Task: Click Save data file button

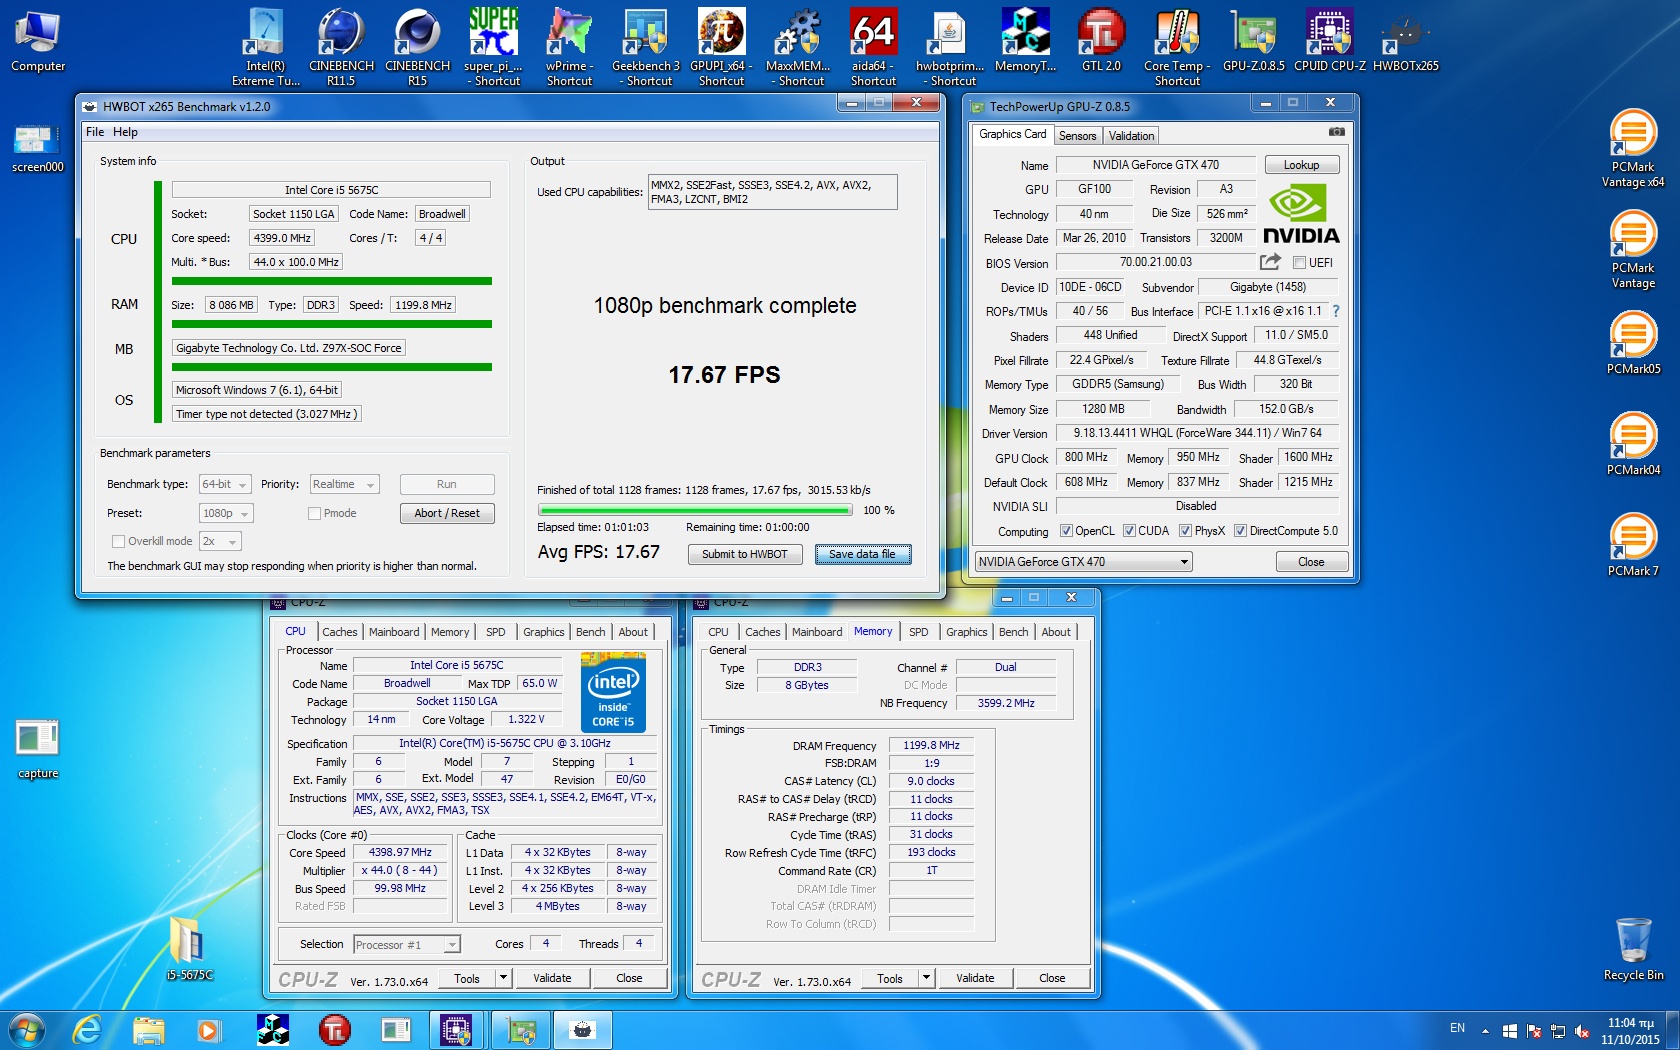Action: (862, 554)
